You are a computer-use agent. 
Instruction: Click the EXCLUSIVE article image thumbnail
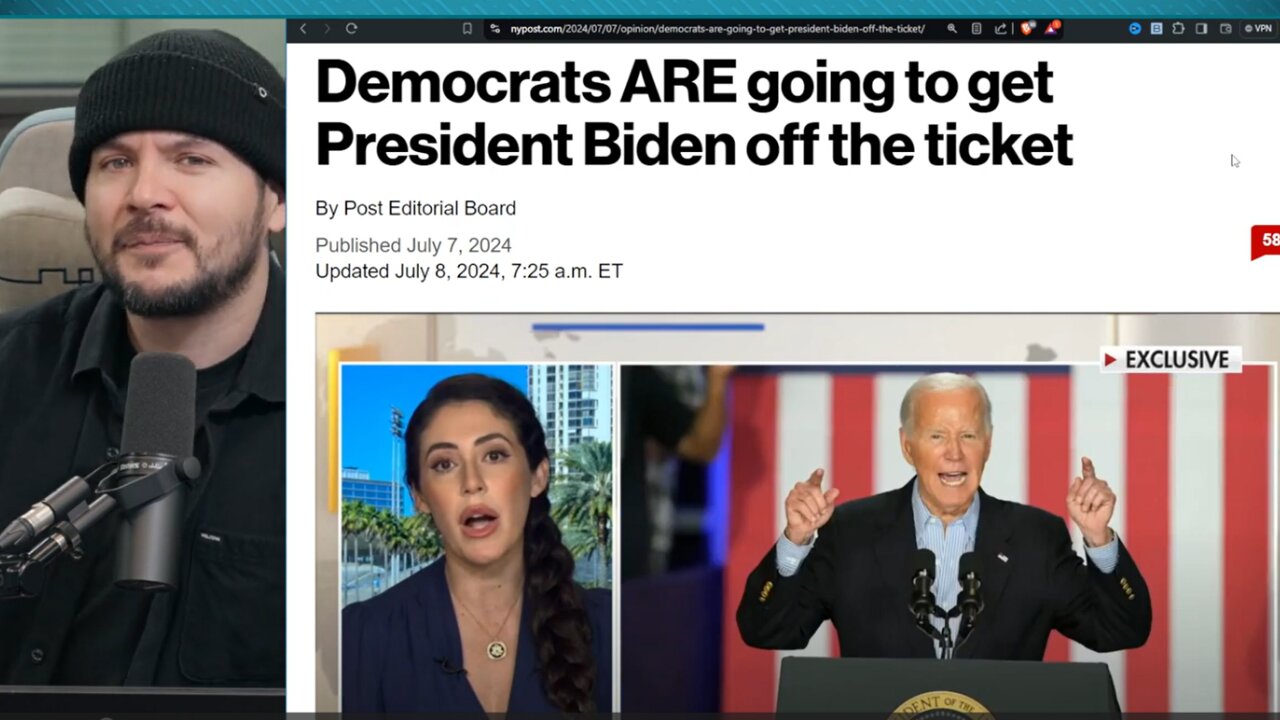coord(797,513)
